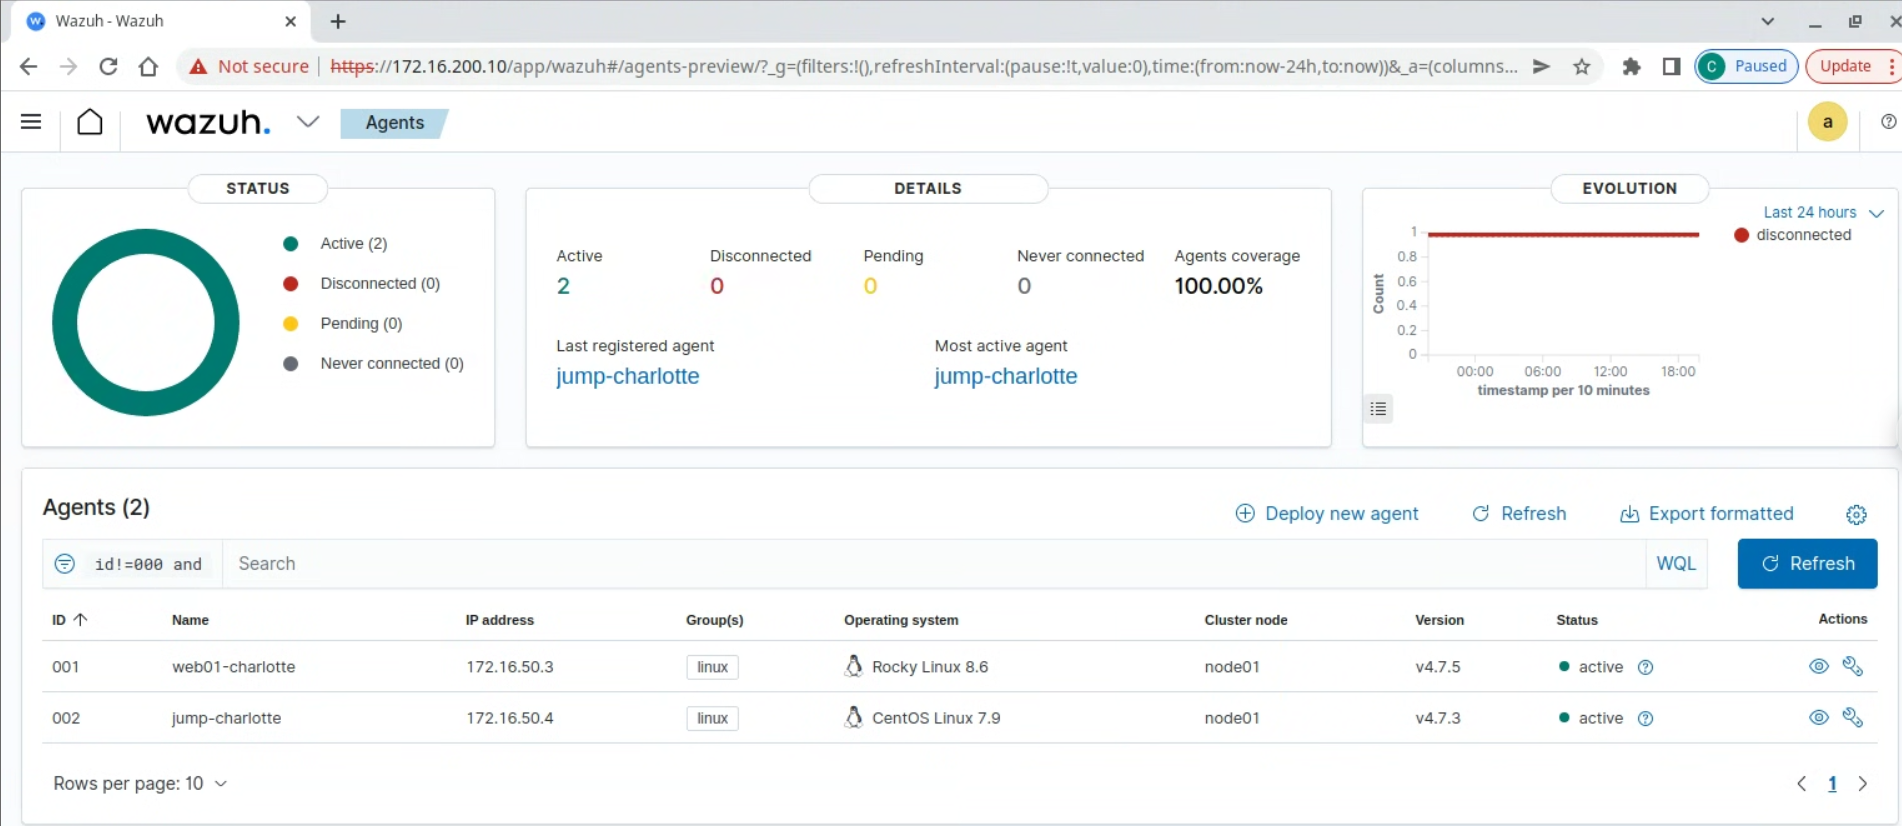Screen dimensions: 1902x826
Task: Click the Disconnected count 0
Action: tap(717, 286)
